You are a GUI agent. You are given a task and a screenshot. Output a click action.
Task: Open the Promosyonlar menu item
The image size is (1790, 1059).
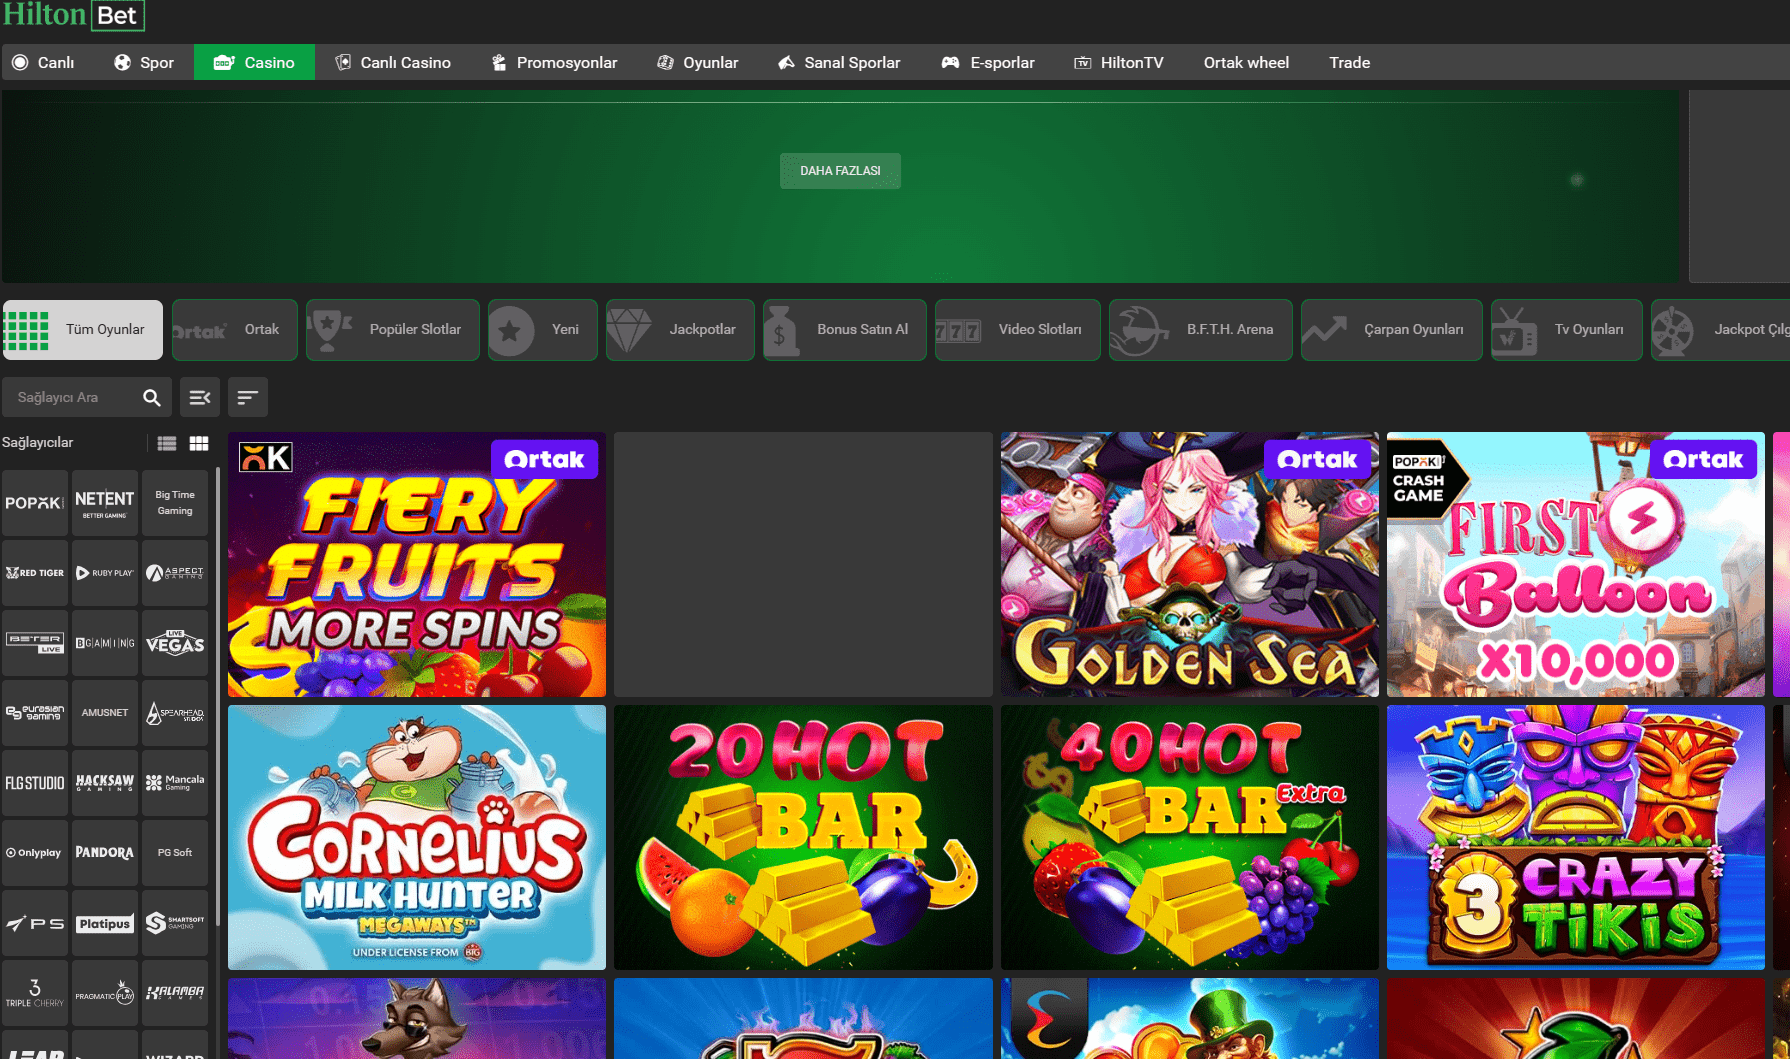554,62
